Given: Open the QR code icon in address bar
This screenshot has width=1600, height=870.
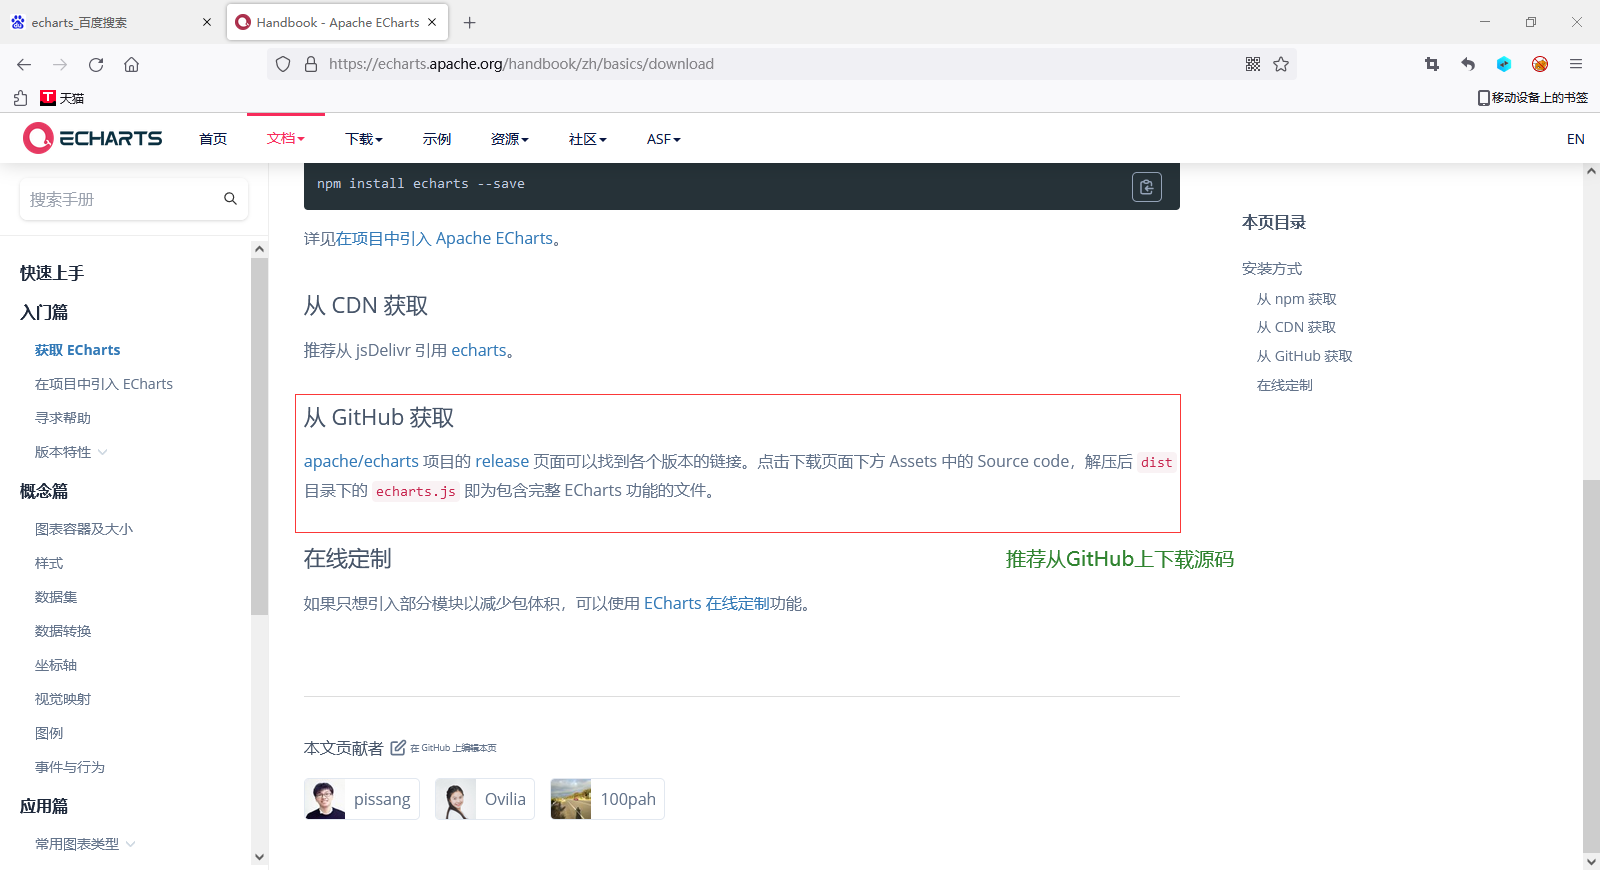Looking at the screenshot, I should tap(1253, 64).
